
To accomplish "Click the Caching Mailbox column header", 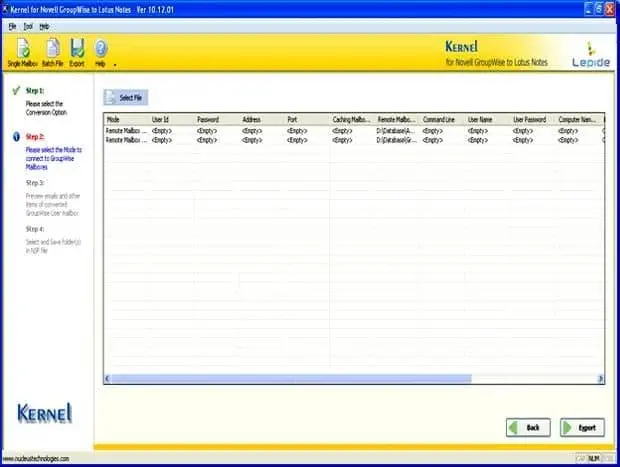I will pos(352,119).
